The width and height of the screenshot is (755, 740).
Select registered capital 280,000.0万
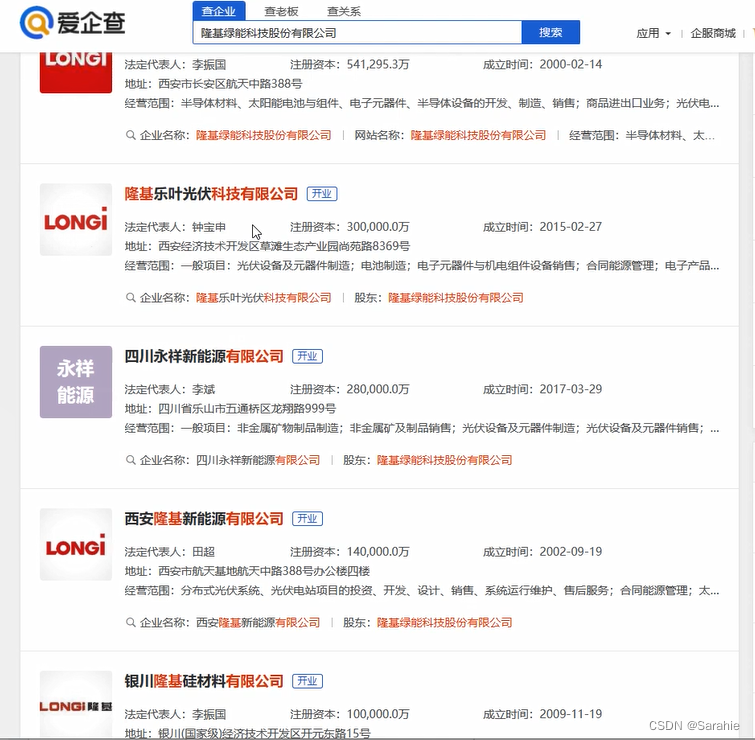tap(378, 389)
